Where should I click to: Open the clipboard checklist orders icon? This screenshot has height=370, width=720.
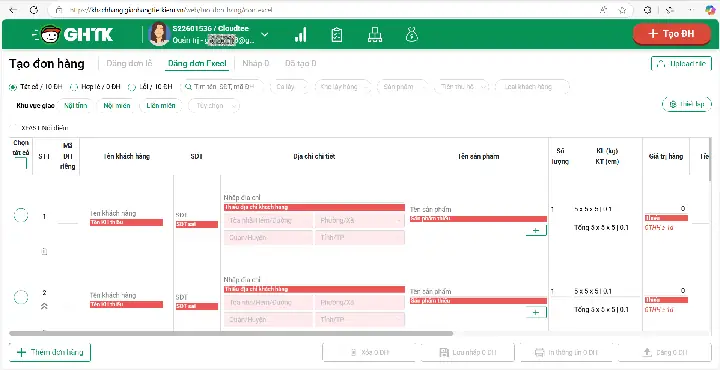[337, 35]
